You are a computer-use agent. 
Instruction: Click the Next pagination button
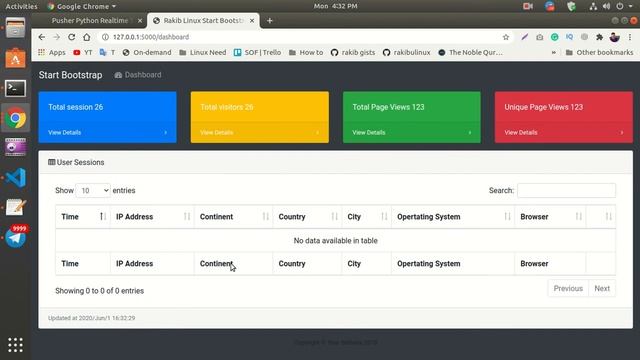(x=602, y=289)
